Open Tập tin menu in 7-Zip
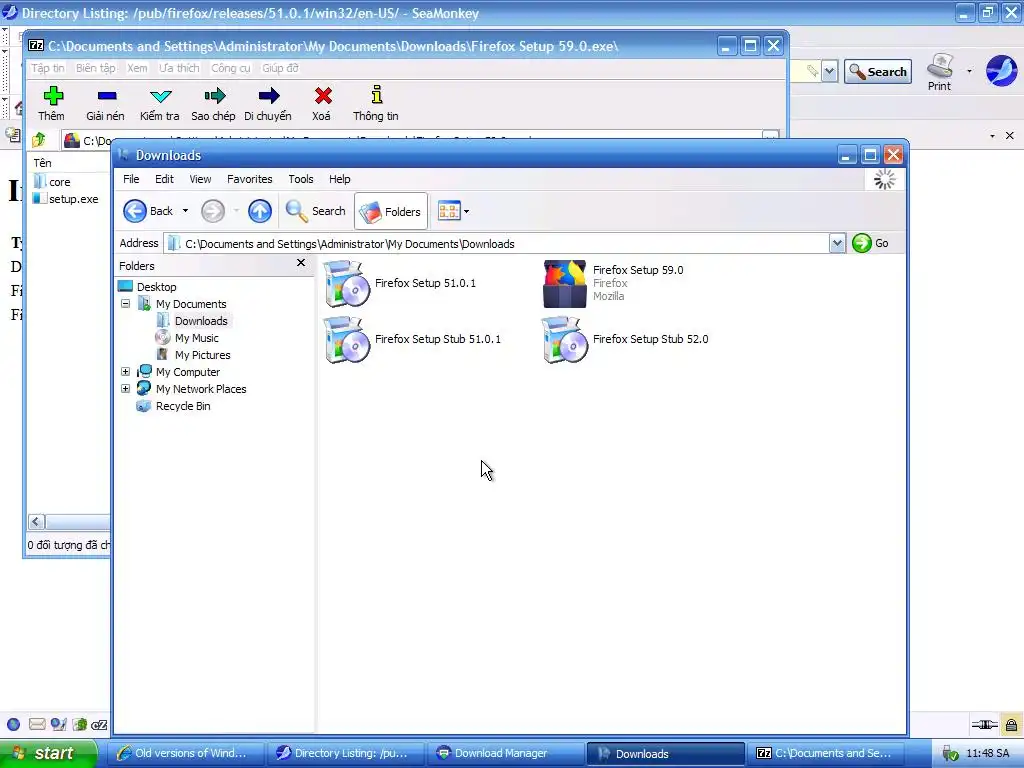 pyautogui.click(x=48, y=68)
